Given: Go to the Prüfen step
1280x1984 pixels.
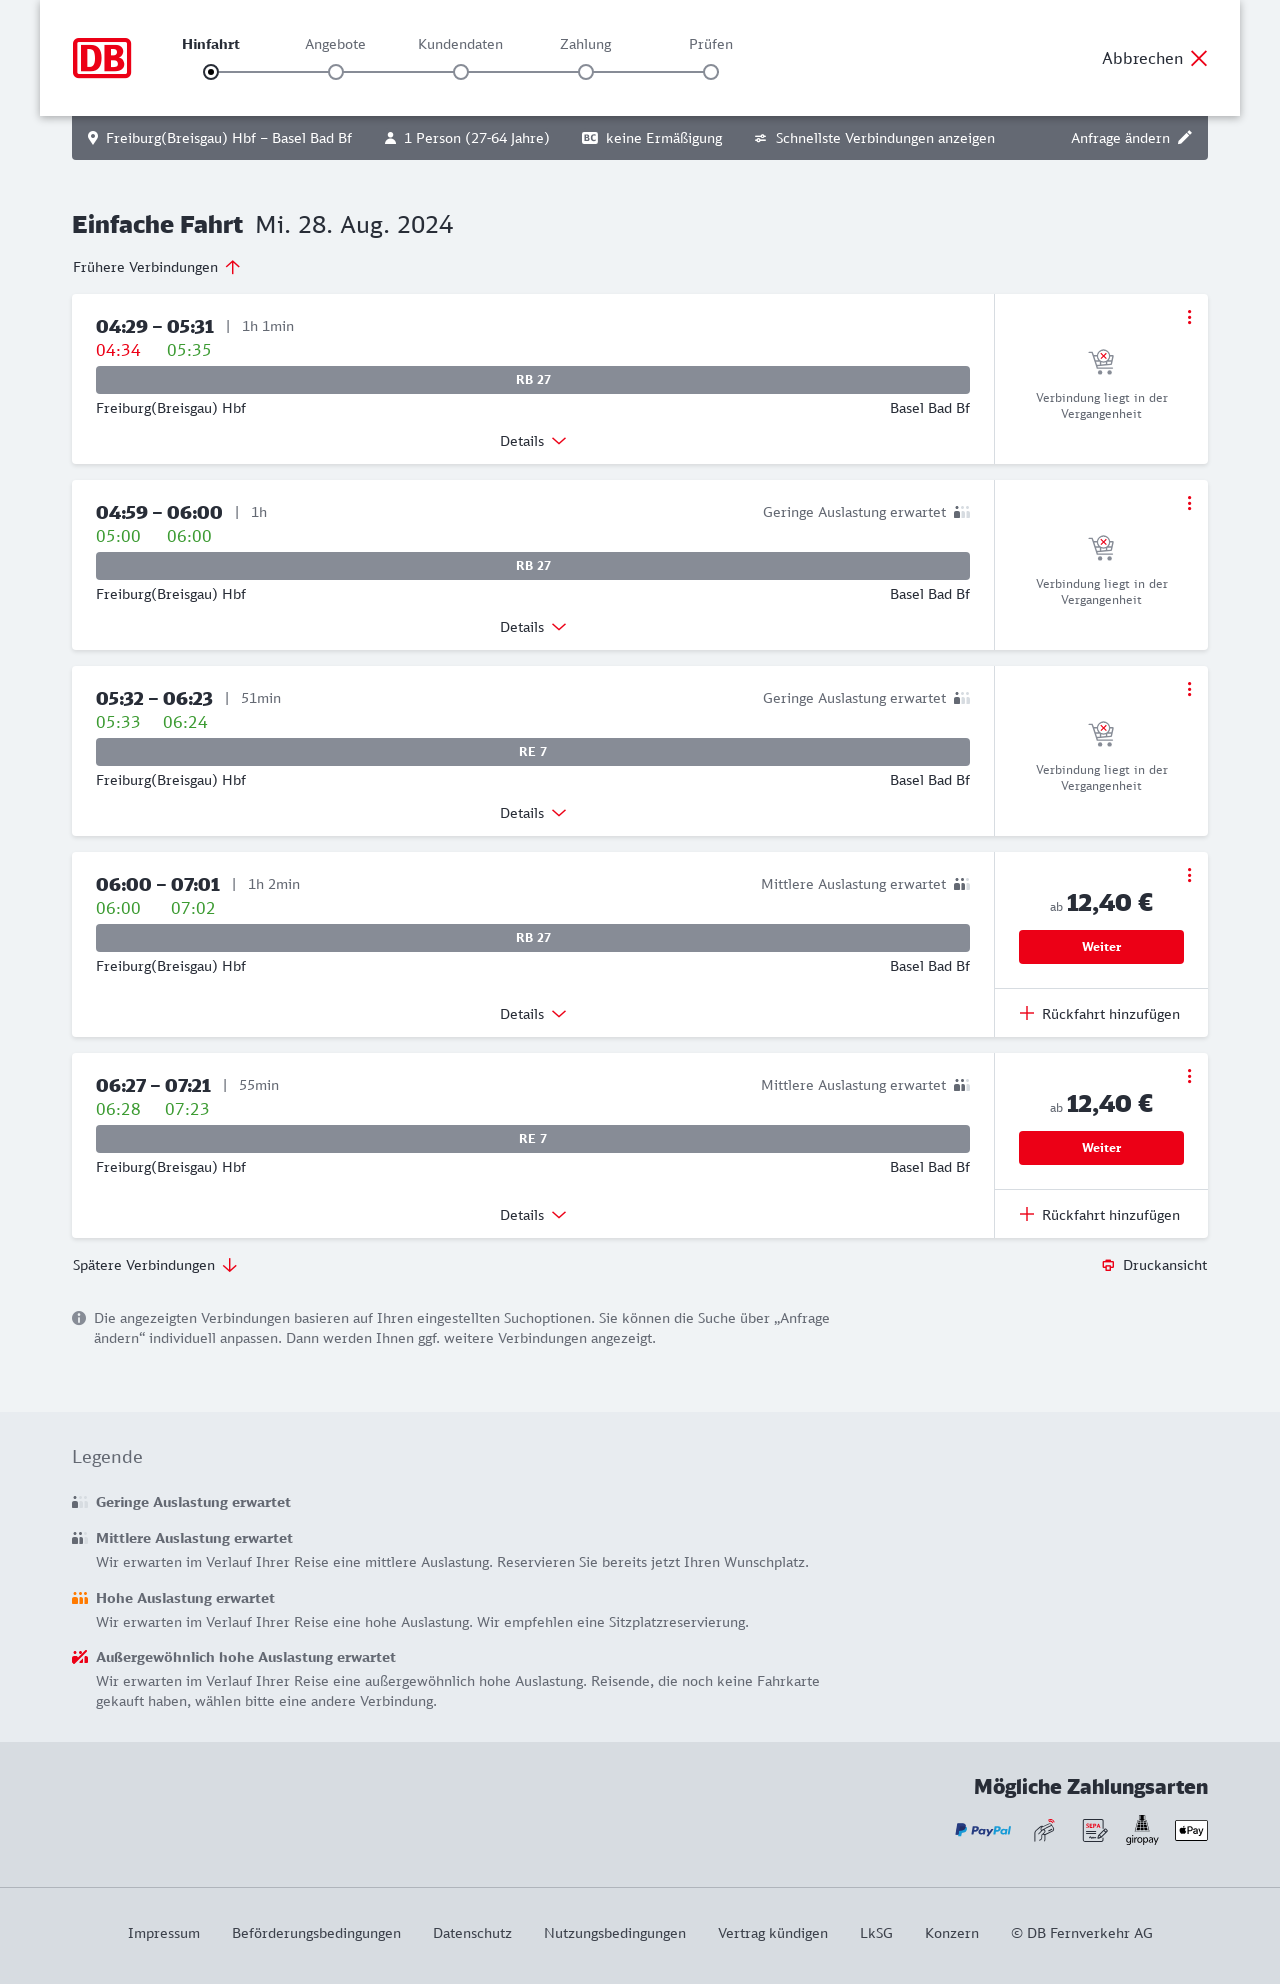Looking at the screenshot, I should (x=711, y=72).
